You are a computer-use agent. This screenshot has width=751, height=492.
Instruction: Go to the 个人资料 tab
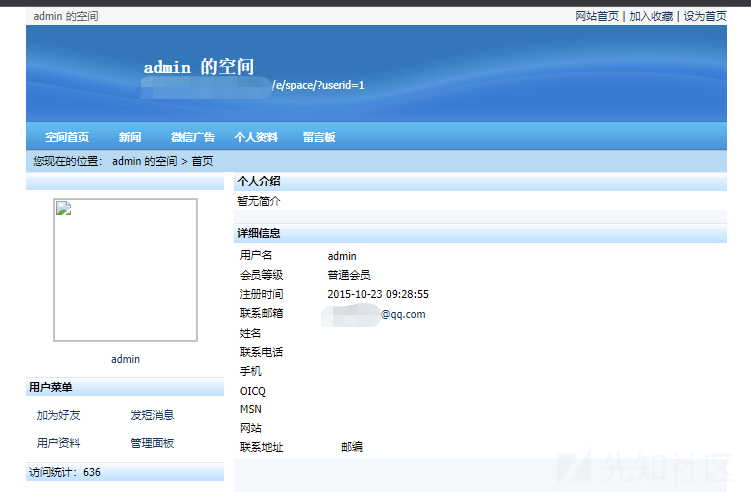[x=256, y=137]
